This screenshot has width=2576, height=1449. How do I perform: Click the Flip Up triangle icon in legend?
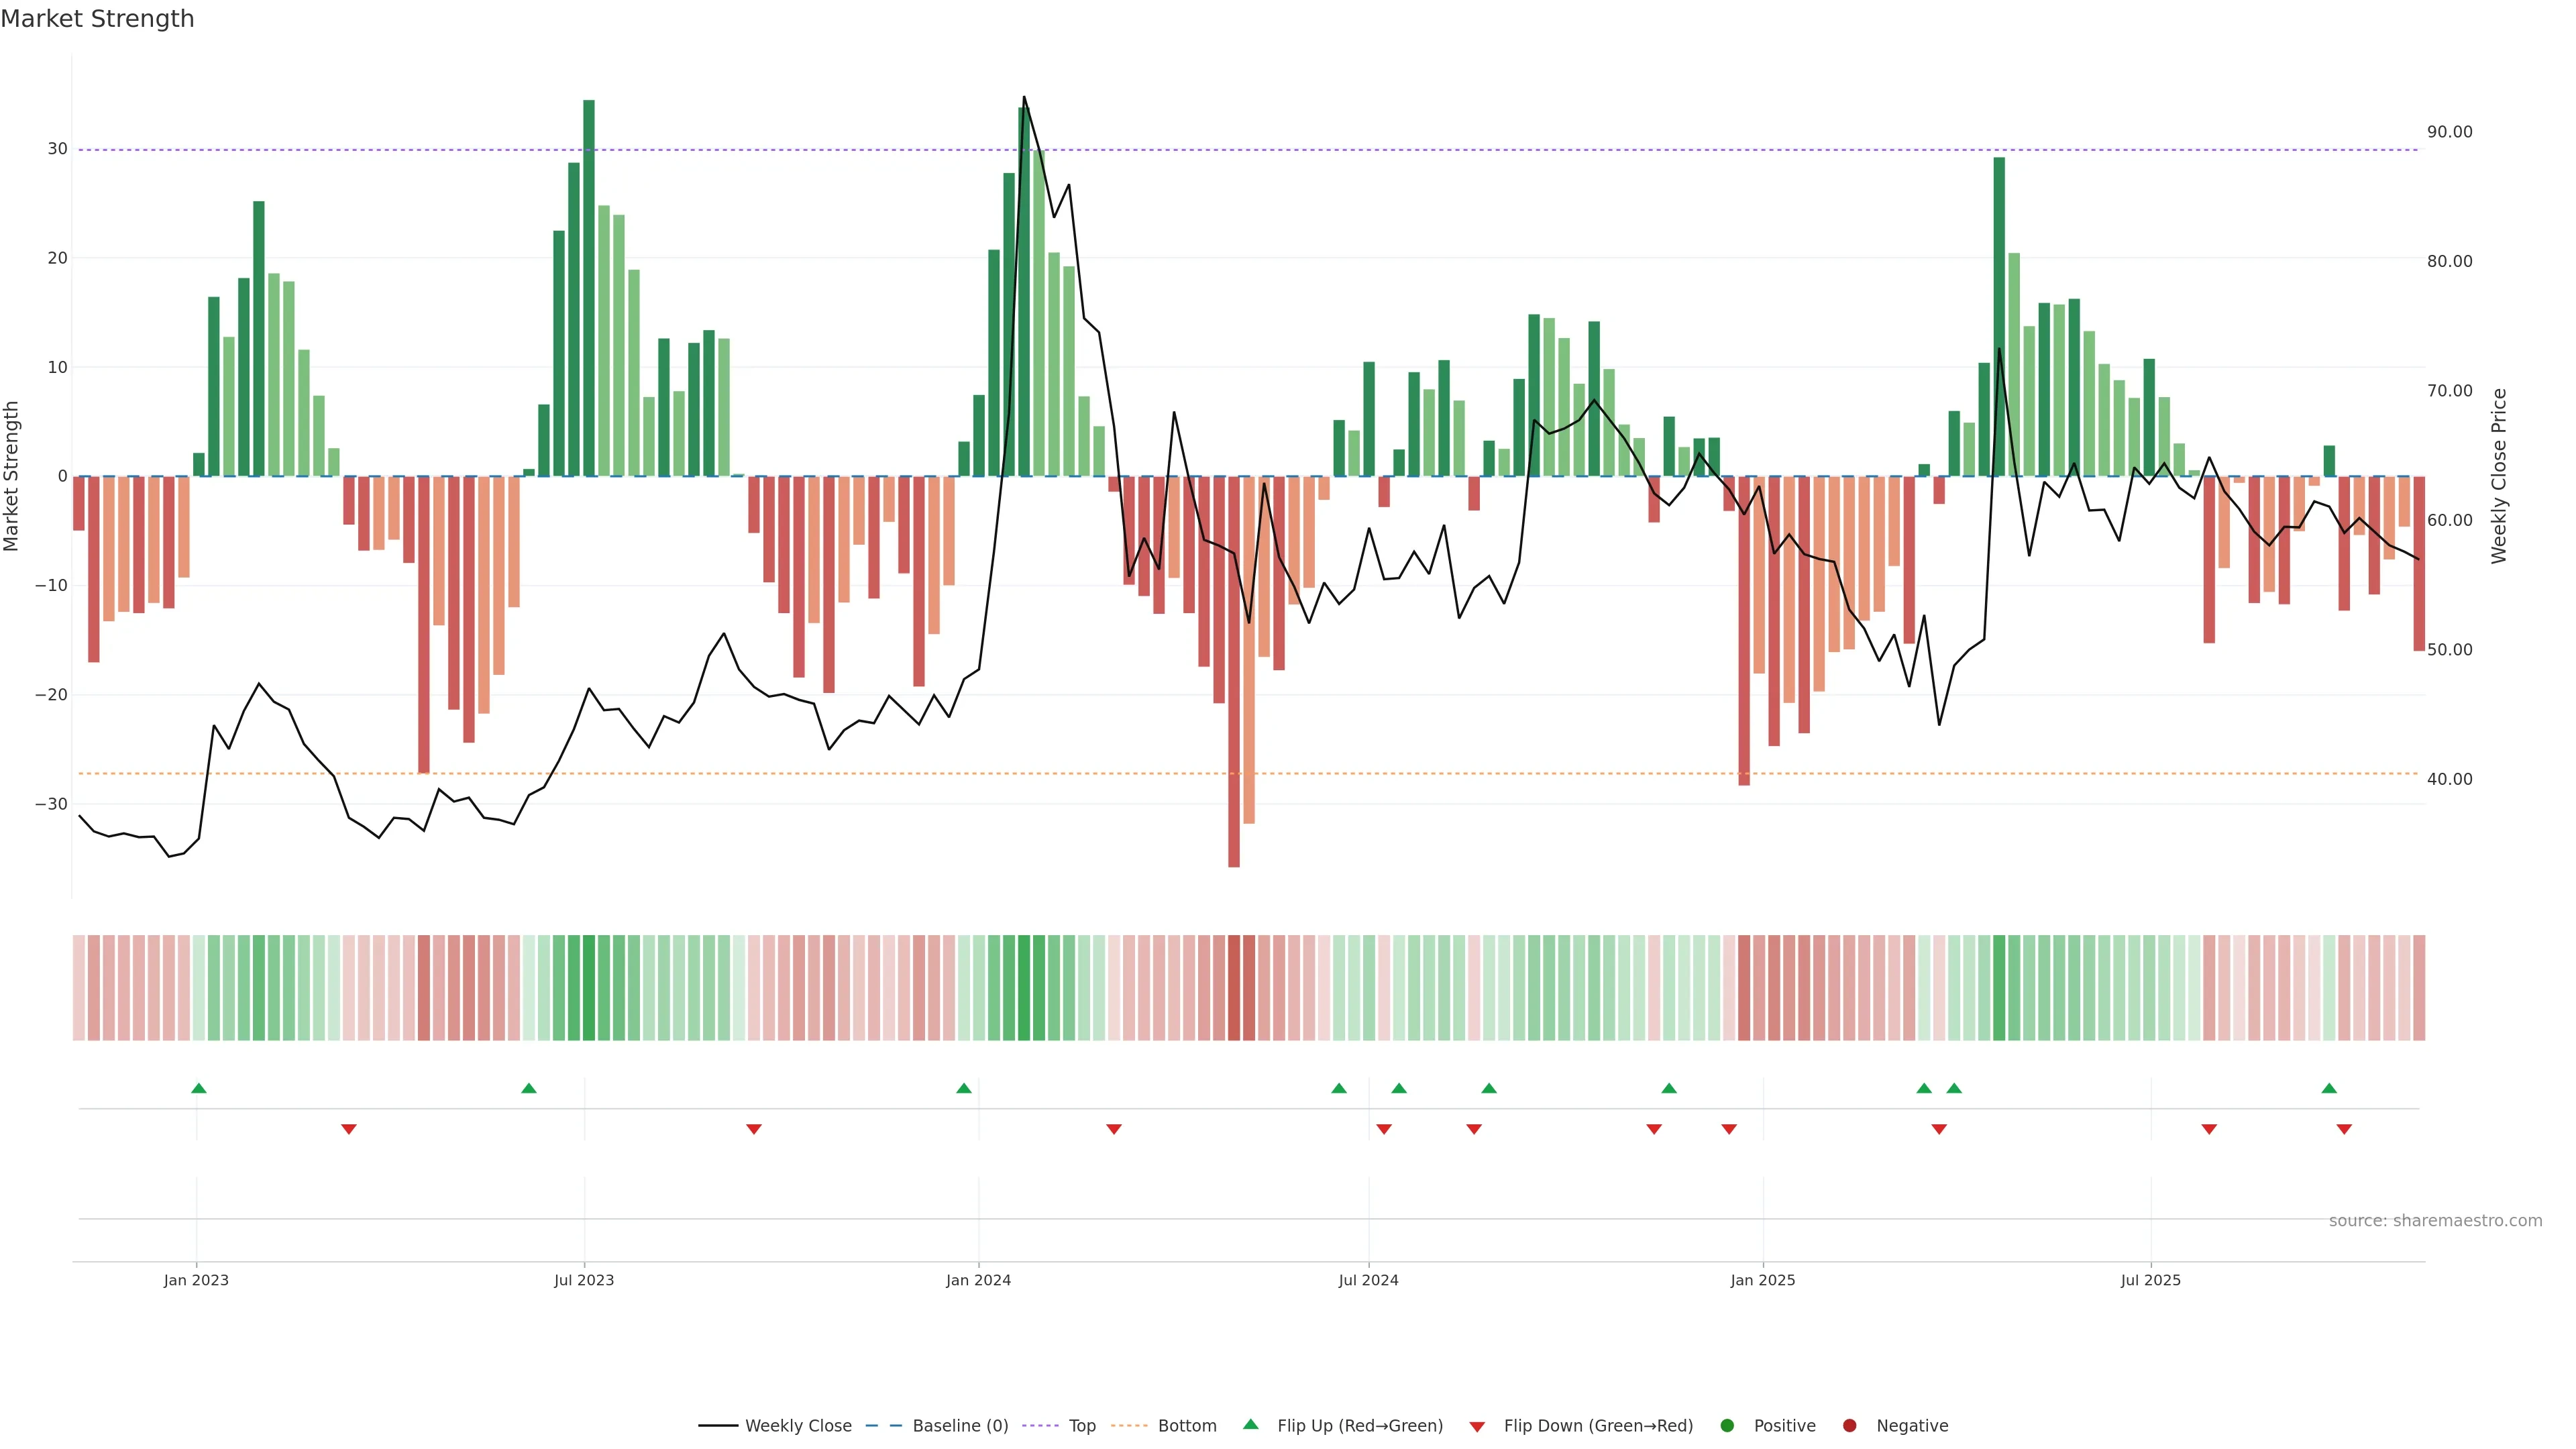pyautogui.click(x=1250, y=1424)
